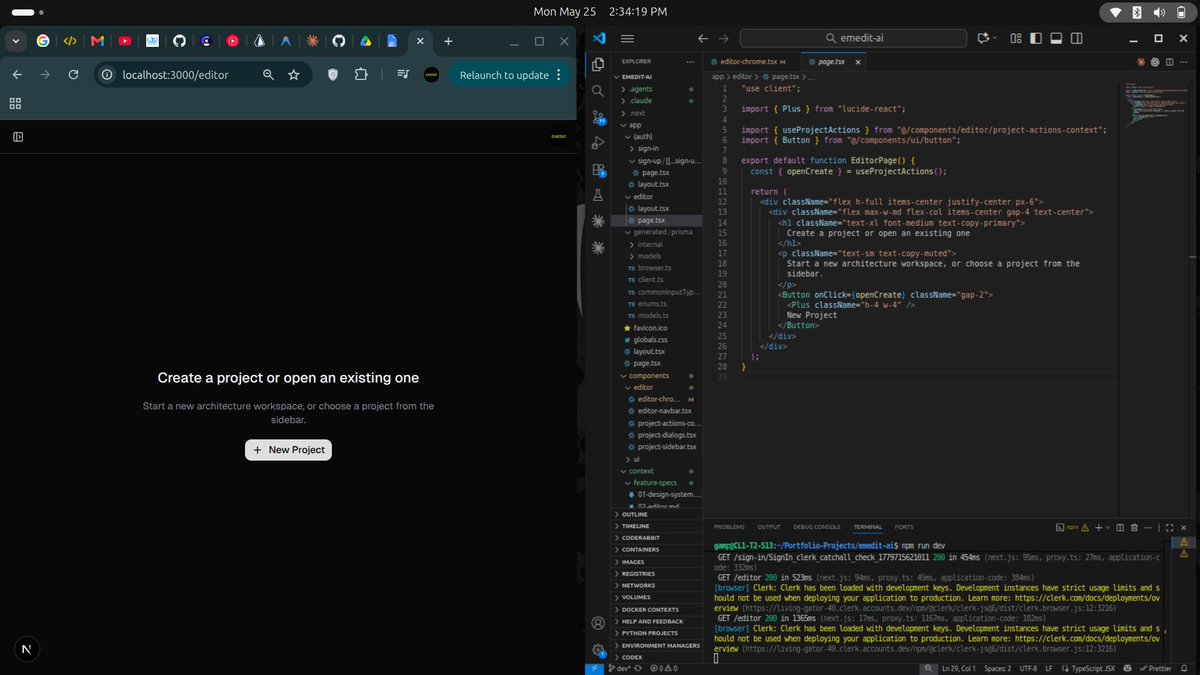Click the VS Code hamburger menu
Image resolution: width=1200 pixels, height=675 pixels.
click(628, 38)
